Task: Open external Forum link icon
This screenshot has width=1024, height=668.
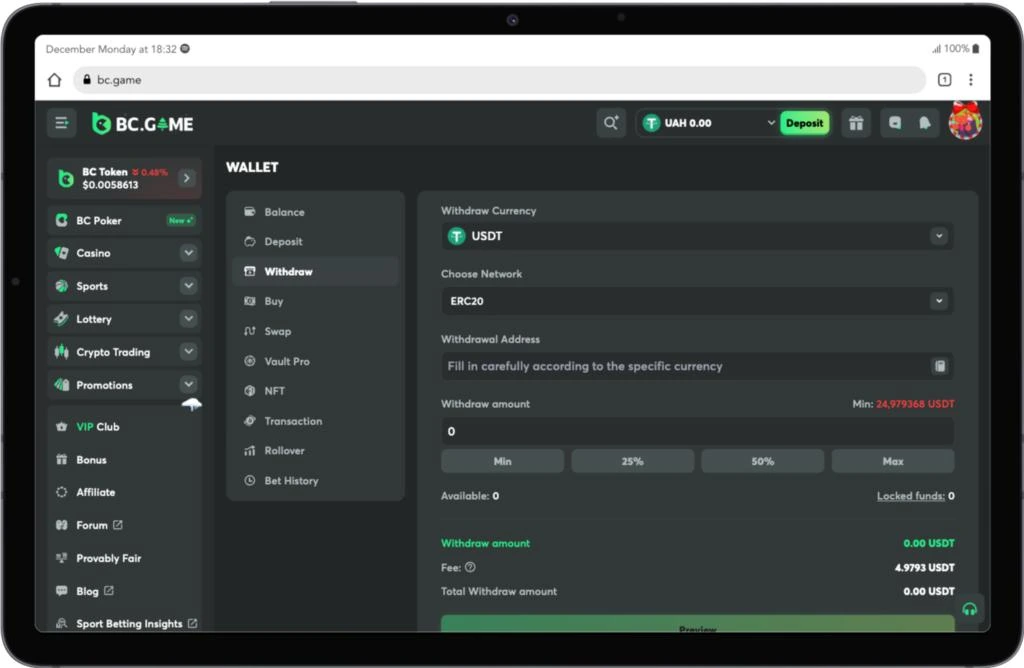Action: (x=118, y=525)
